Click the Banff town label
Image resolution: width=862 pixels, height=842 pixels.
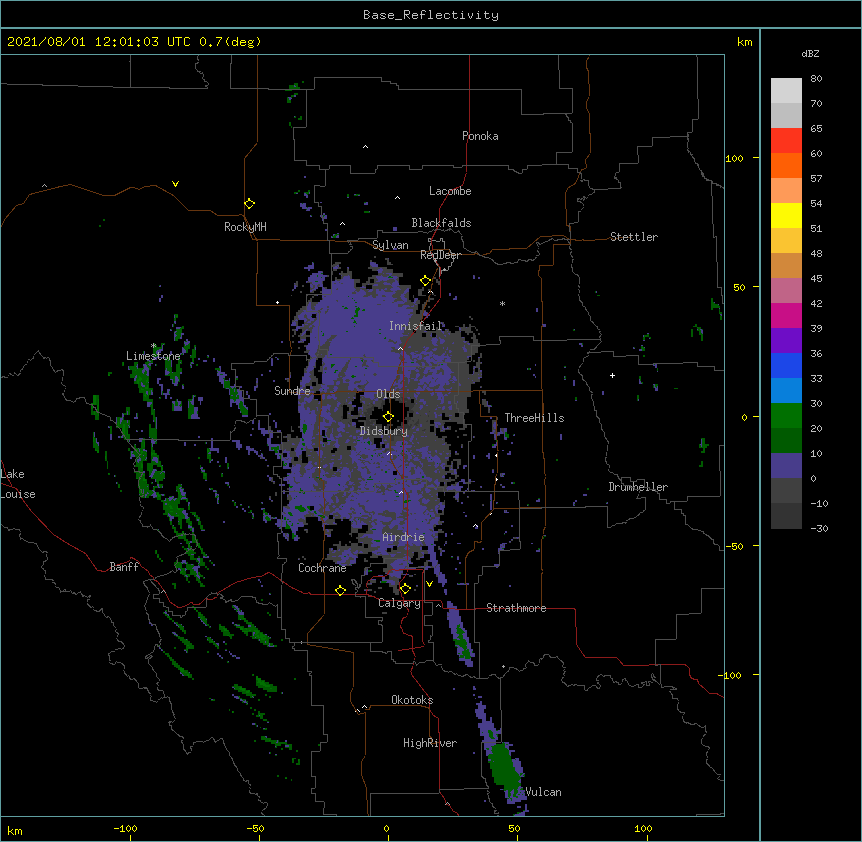124,567
